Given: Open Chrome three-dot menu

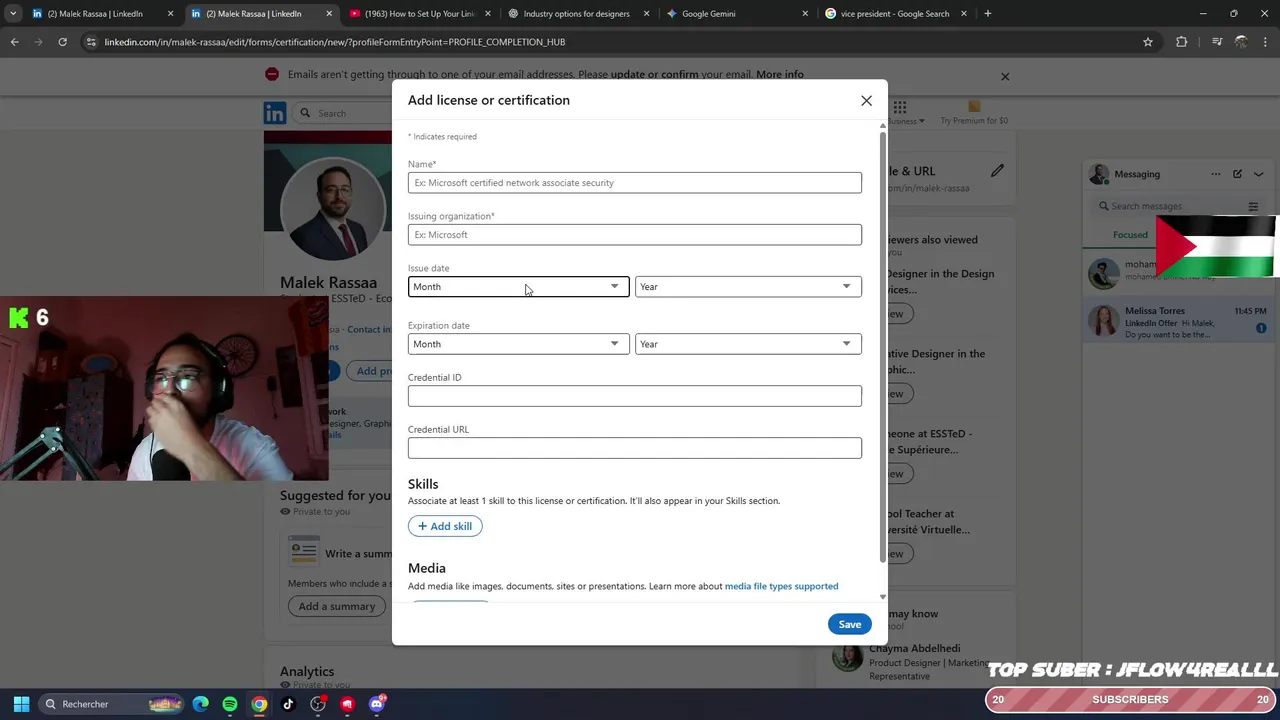Looking at the screenshot, I should (x=1266, y=42).
